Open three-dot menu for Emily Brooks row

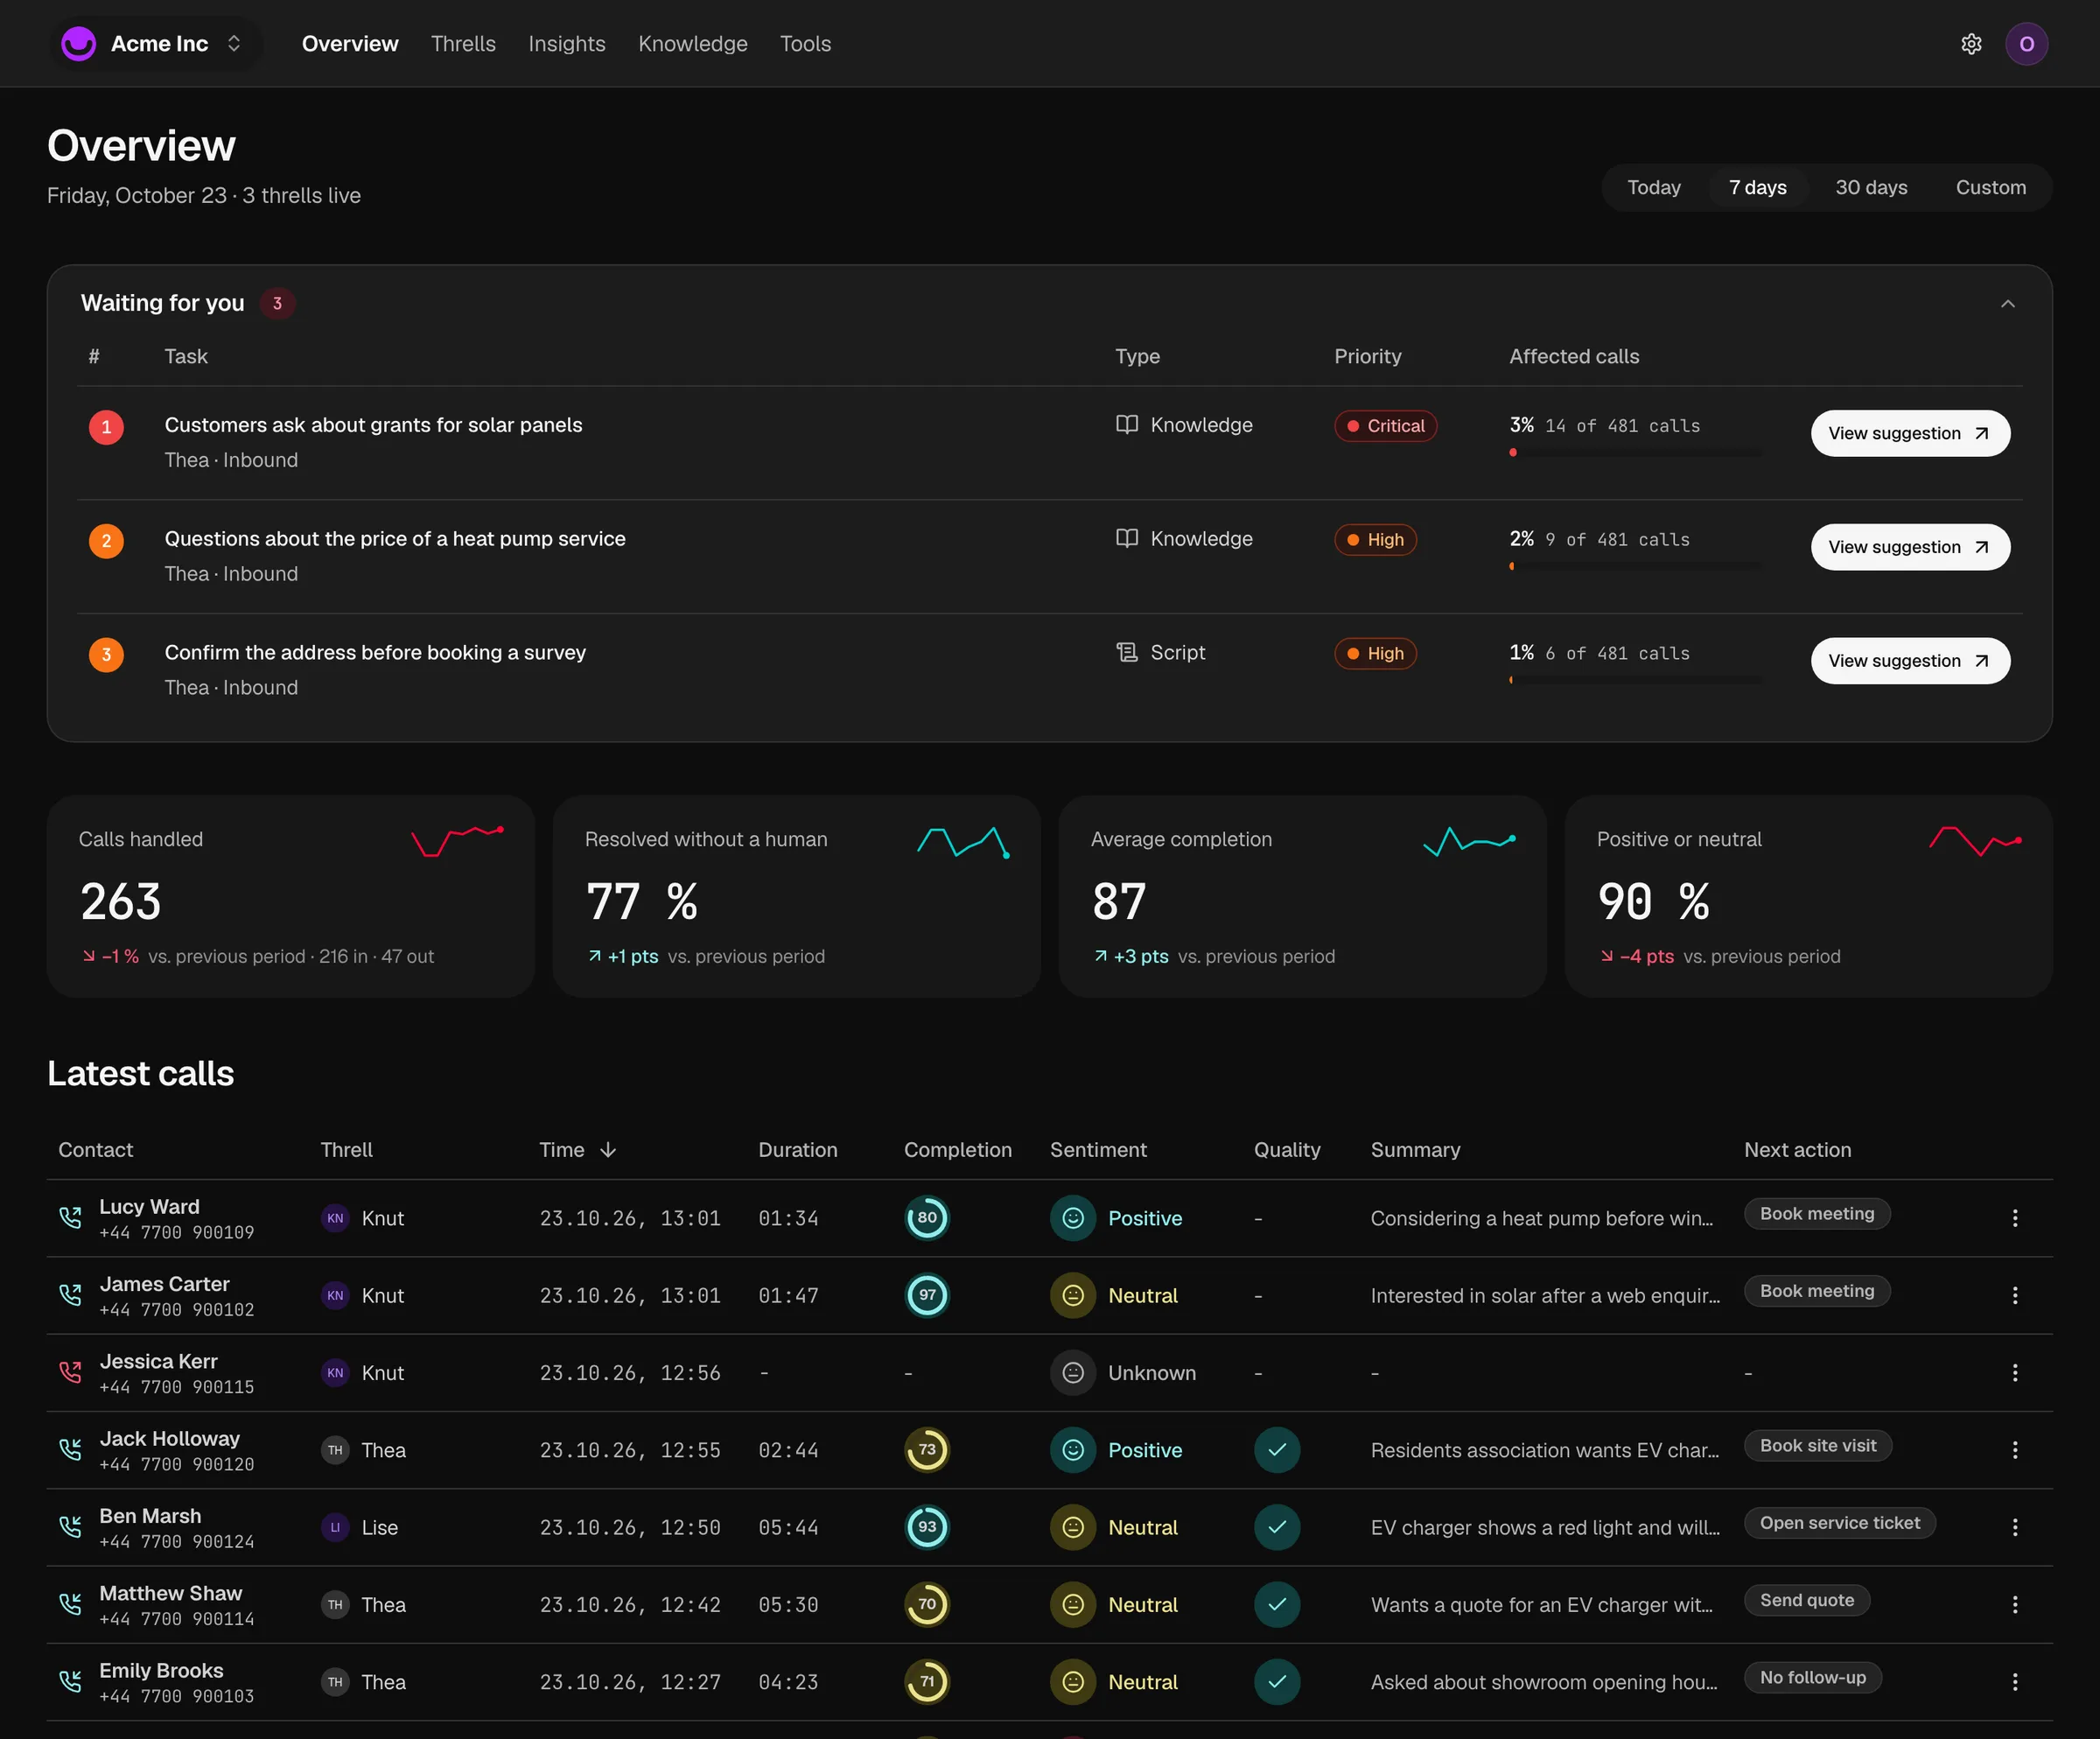coord(2014,1682)
